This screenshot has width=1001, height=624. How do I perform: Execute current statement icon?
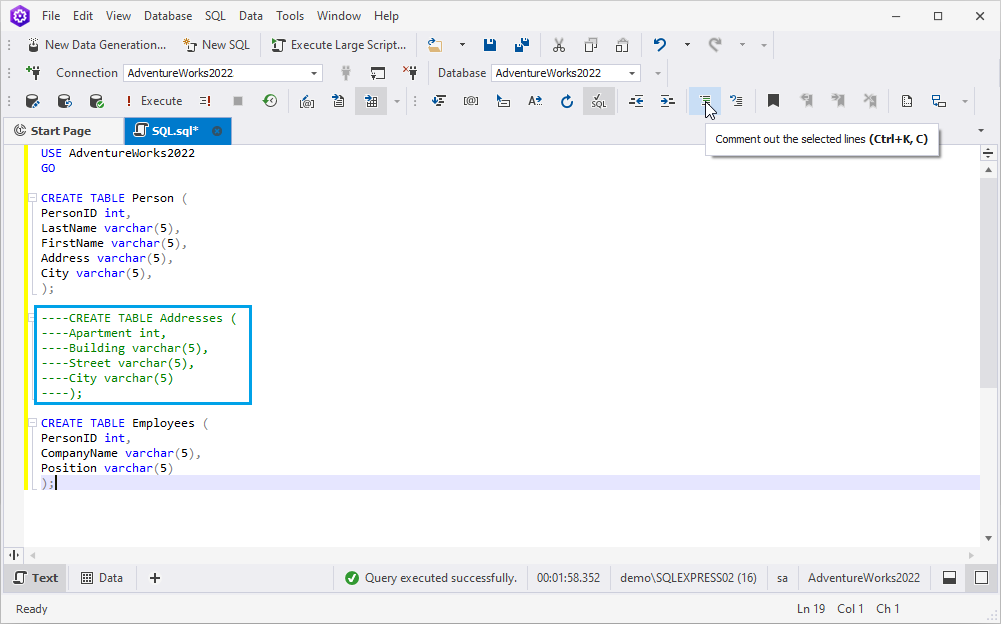tap(205, 101)
